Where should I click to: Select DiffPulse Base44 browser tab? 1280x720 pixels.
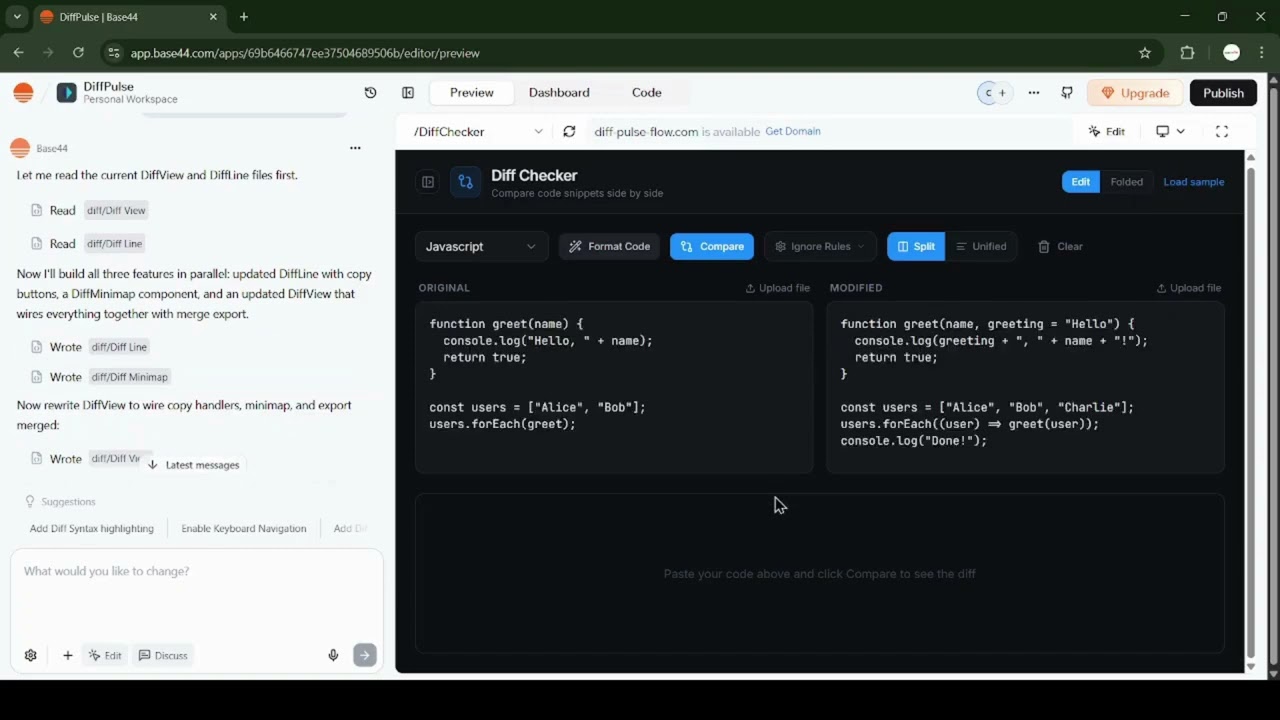(128, 17)
